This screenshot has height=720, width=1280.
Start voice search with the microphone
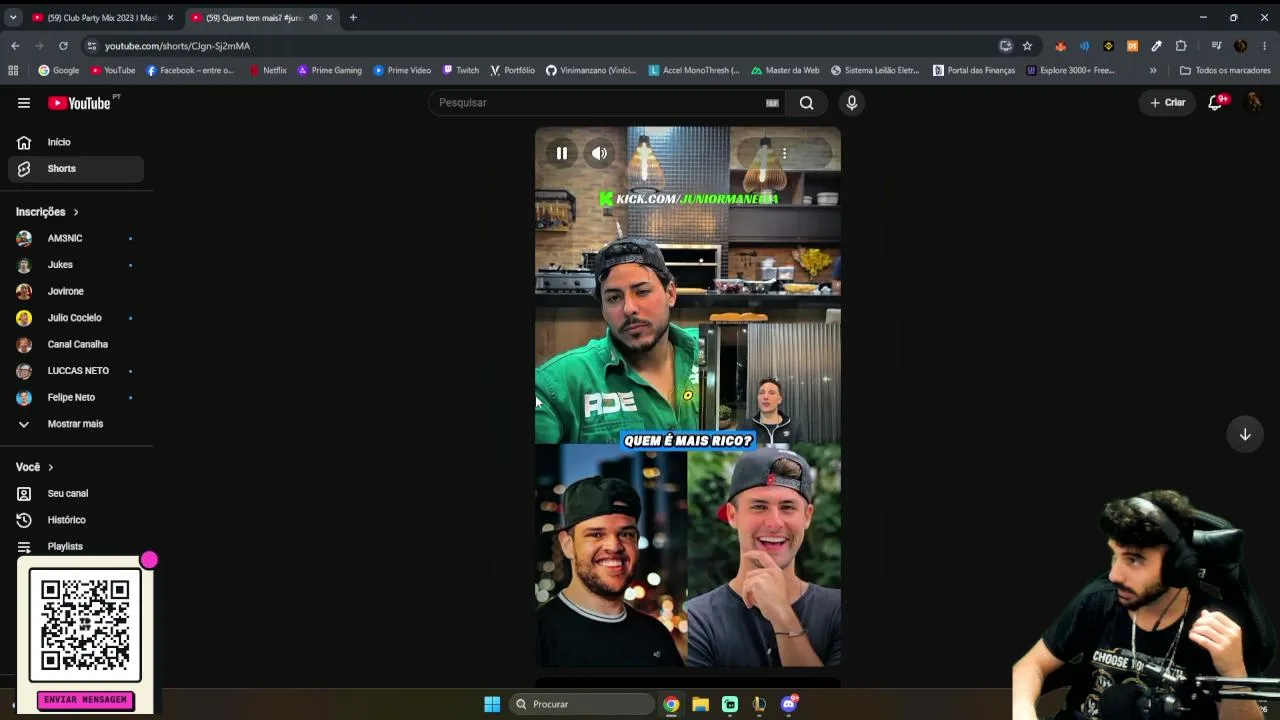point(852,103)
